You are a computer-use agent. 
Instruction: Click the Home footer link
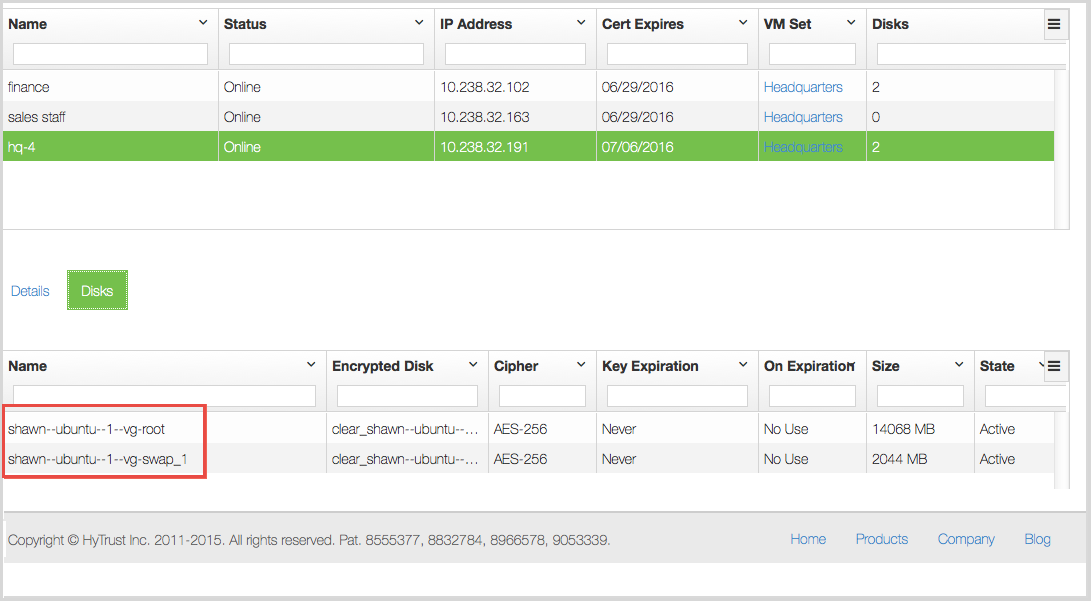click(x=808, y=539)
